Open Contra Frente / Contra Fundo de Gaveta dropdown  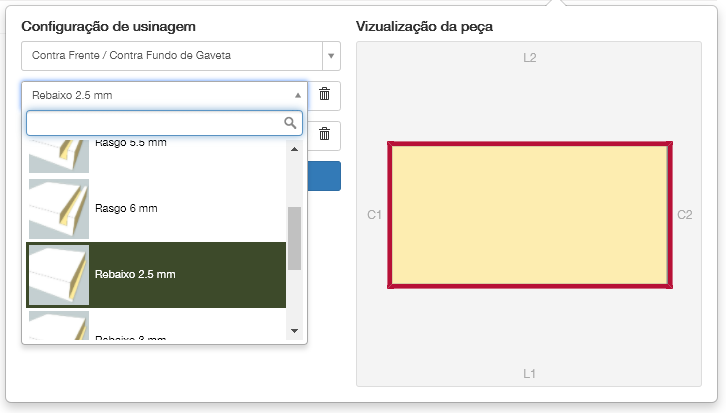coord(181,56)
